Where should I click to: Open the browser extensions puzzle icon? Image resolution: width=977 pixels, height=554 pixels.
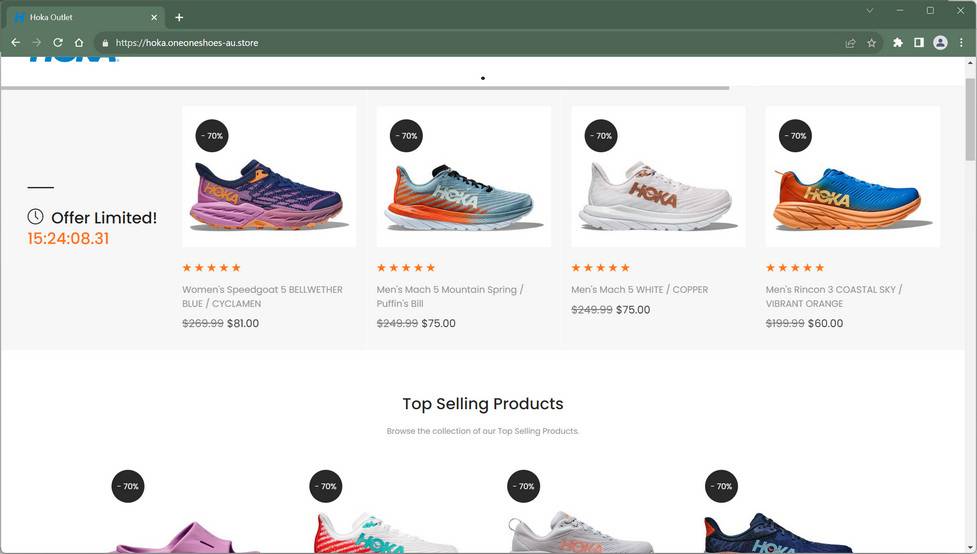pos(897,43)
